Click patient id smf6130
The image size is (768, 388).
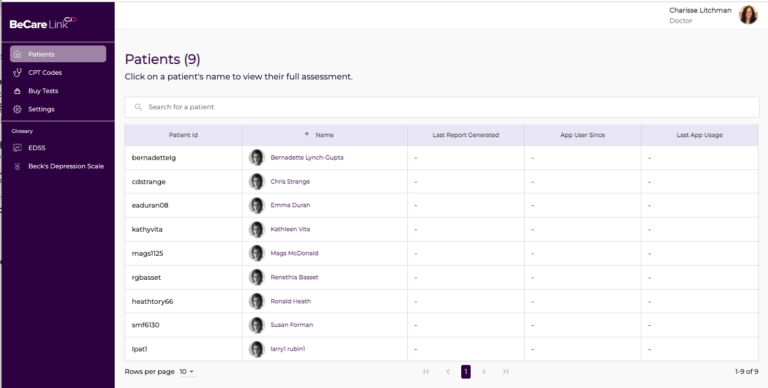point(145,325)
